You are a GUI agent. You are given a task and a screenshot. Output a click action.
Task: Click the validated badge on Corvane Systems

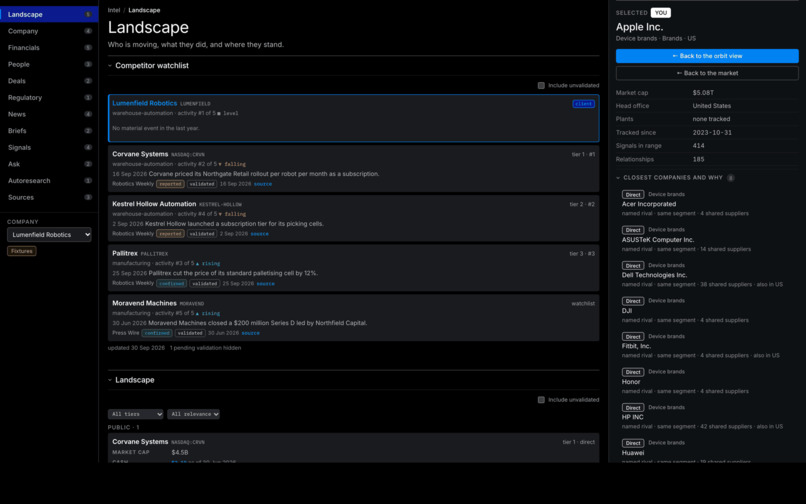[202, 184]
